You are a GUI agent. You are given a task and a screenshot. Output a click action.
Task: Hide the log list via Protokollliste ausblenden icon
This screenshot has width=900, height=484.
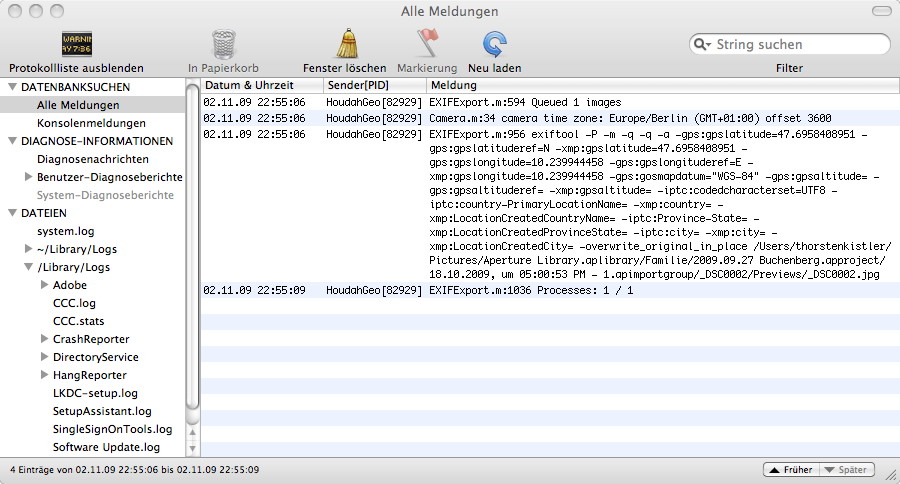77,44
